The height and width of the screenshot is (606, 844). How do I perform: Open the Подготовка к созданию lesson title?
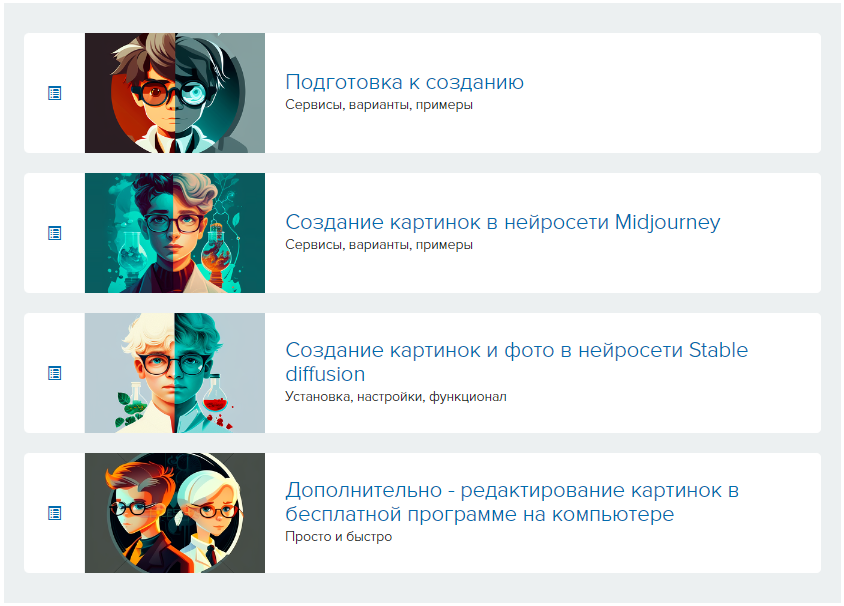click(404, 82)
